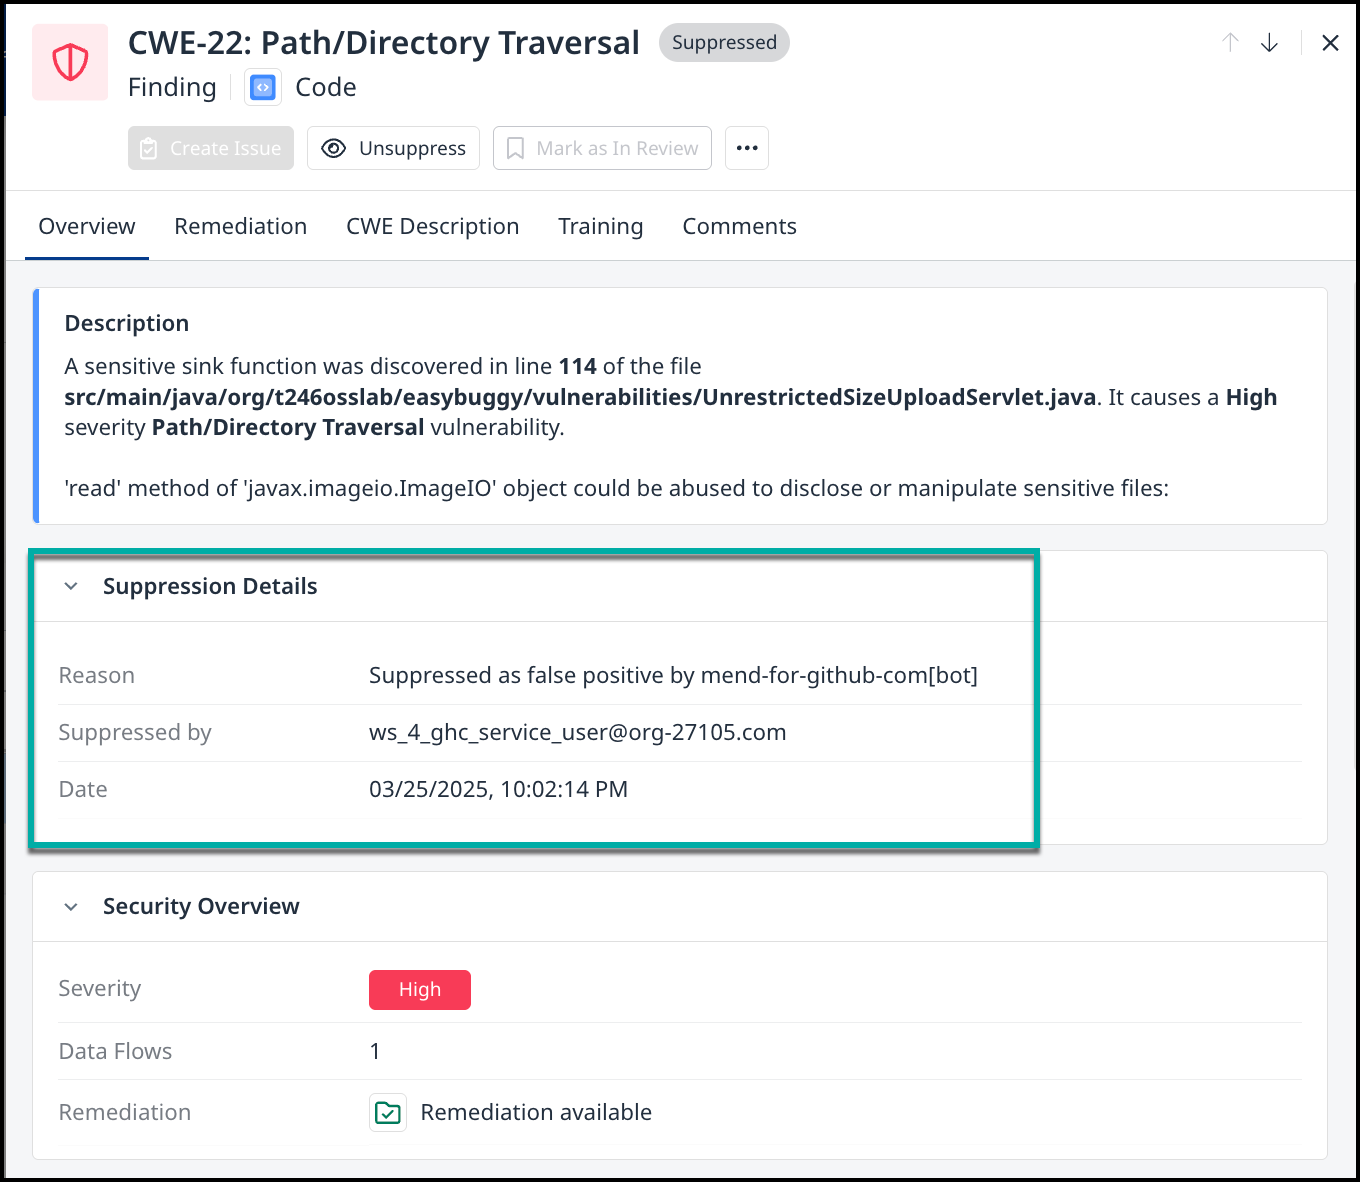
Task: Select the Overview tab
Action: pyautogui.click(x=87, y=227)
